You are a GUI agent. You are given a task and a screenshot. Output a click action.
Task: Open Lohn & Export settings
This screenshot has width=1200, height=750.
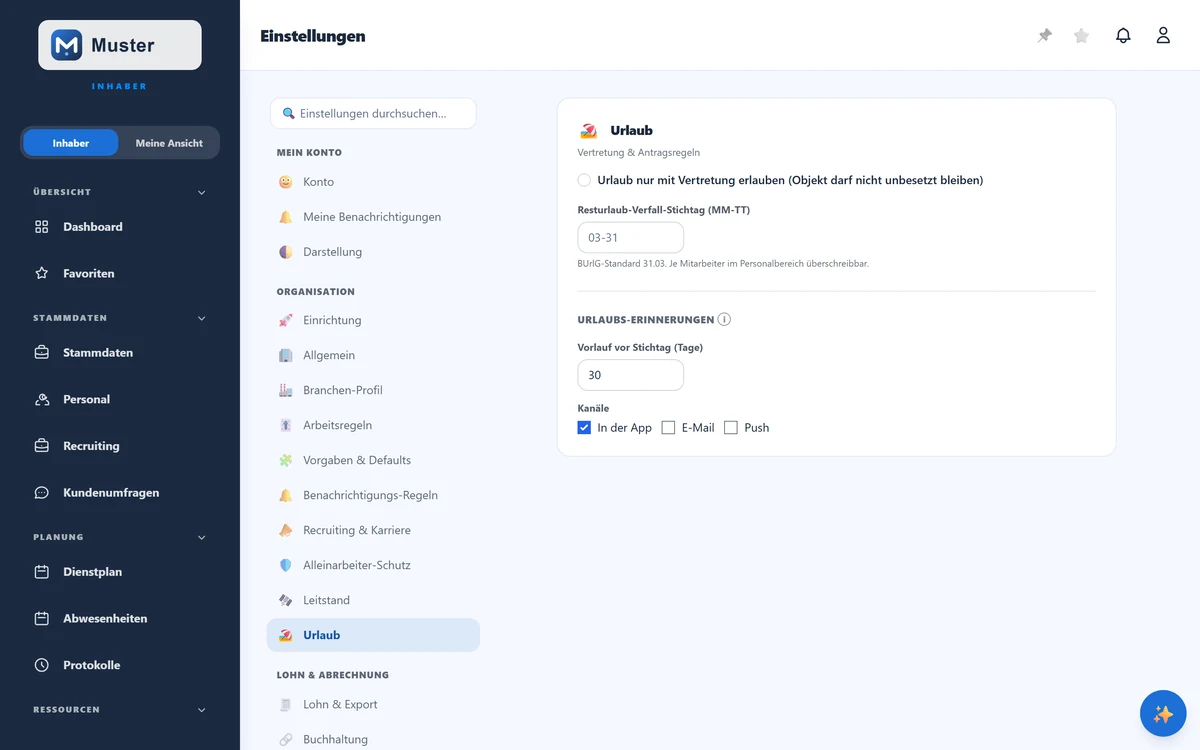(x=373, y=704)
